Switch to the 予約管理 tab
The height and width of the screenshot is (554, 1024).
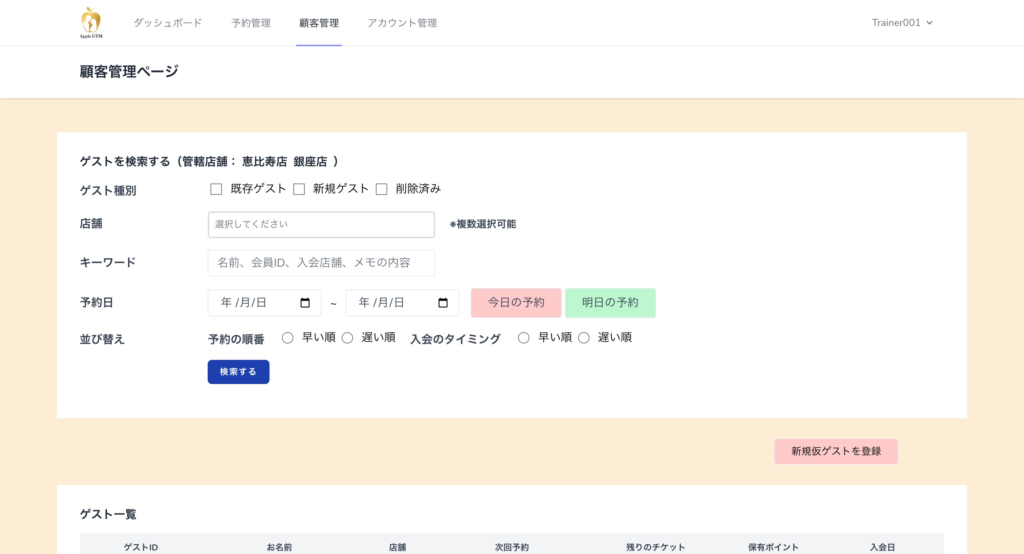point(251,22)
